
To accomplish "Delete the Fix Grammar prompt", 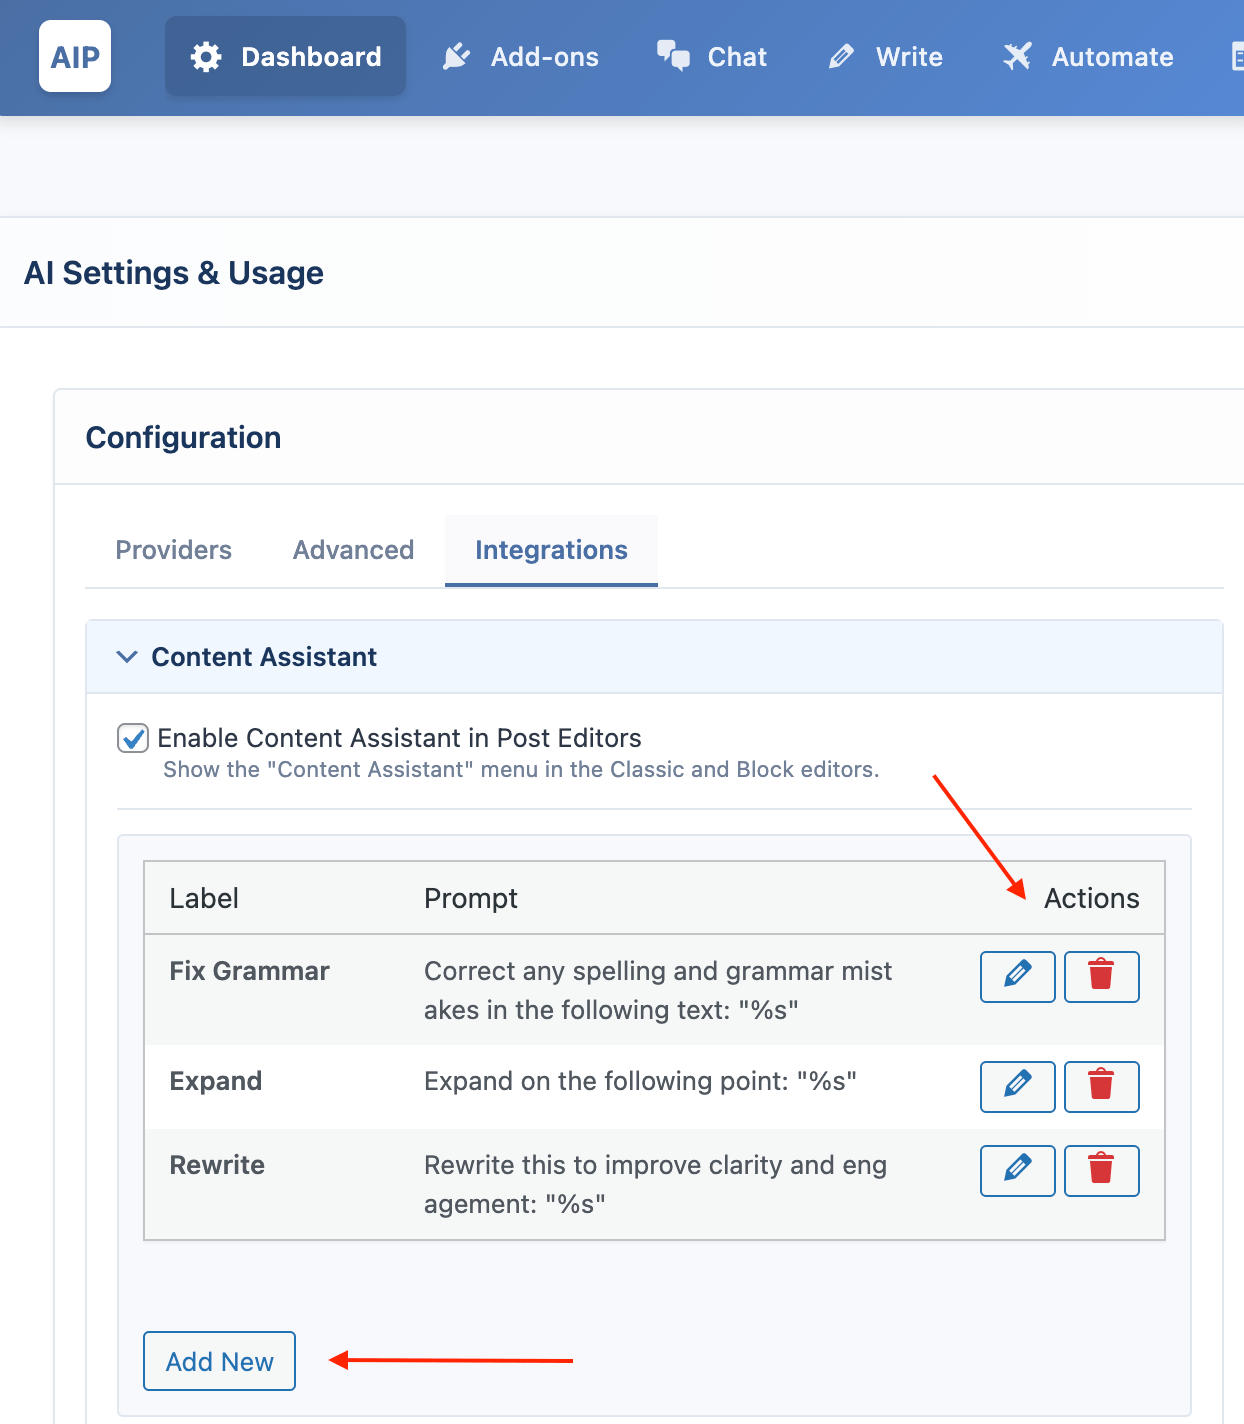I will [x=1101, y=976].
